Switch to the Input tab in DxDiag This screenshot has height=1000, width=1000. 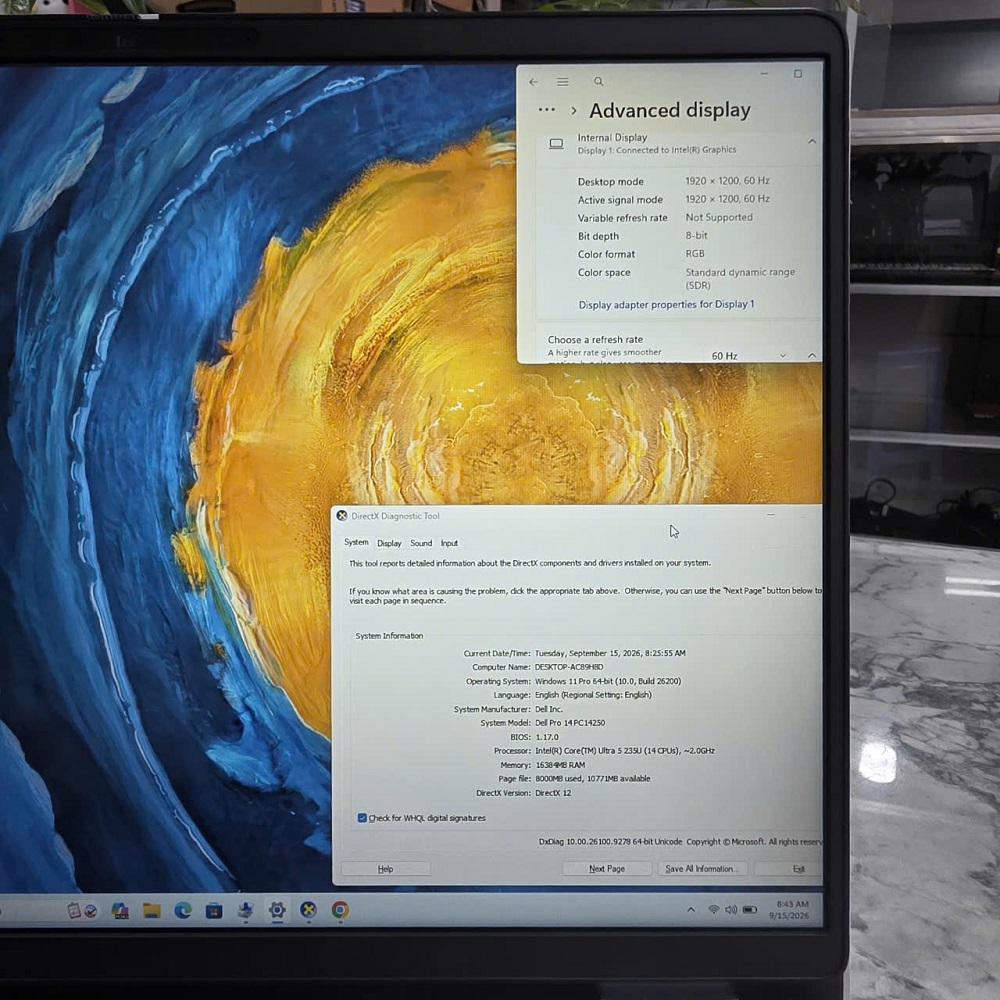pyautogui.click(x=449, y=543)
